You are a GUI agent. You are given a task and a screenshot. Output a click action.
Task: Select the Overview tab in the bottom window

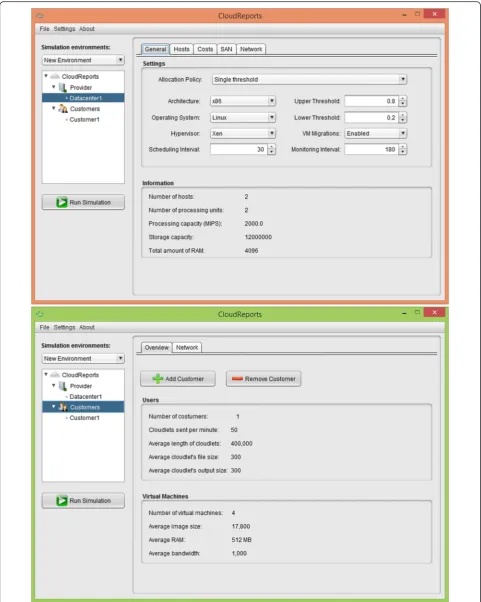pos(156,347)
